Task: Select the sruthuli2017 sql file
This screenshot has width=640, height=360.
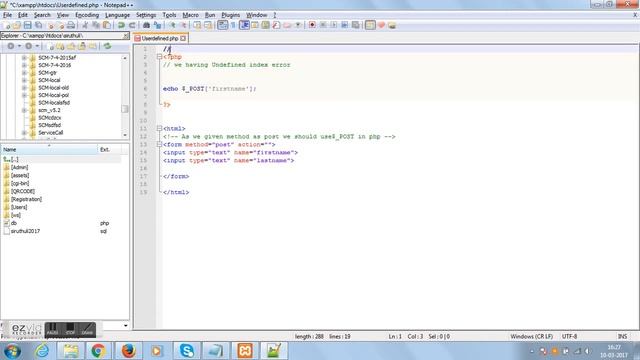Action: pos(25,231)
